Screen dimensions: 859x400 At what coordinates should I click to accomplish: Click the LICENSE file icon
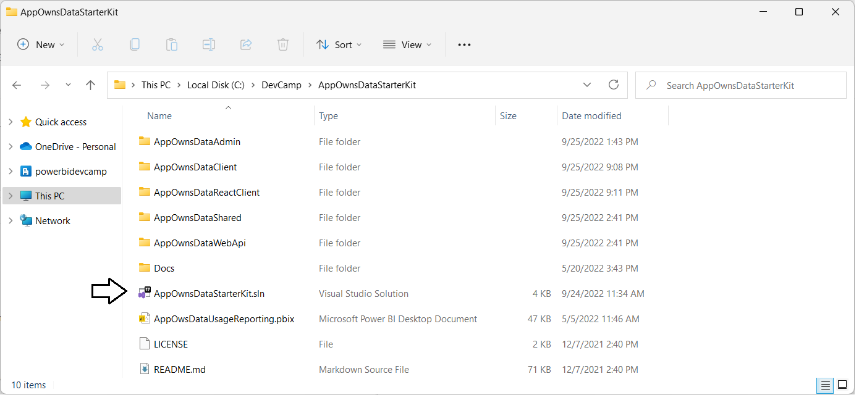144,344
